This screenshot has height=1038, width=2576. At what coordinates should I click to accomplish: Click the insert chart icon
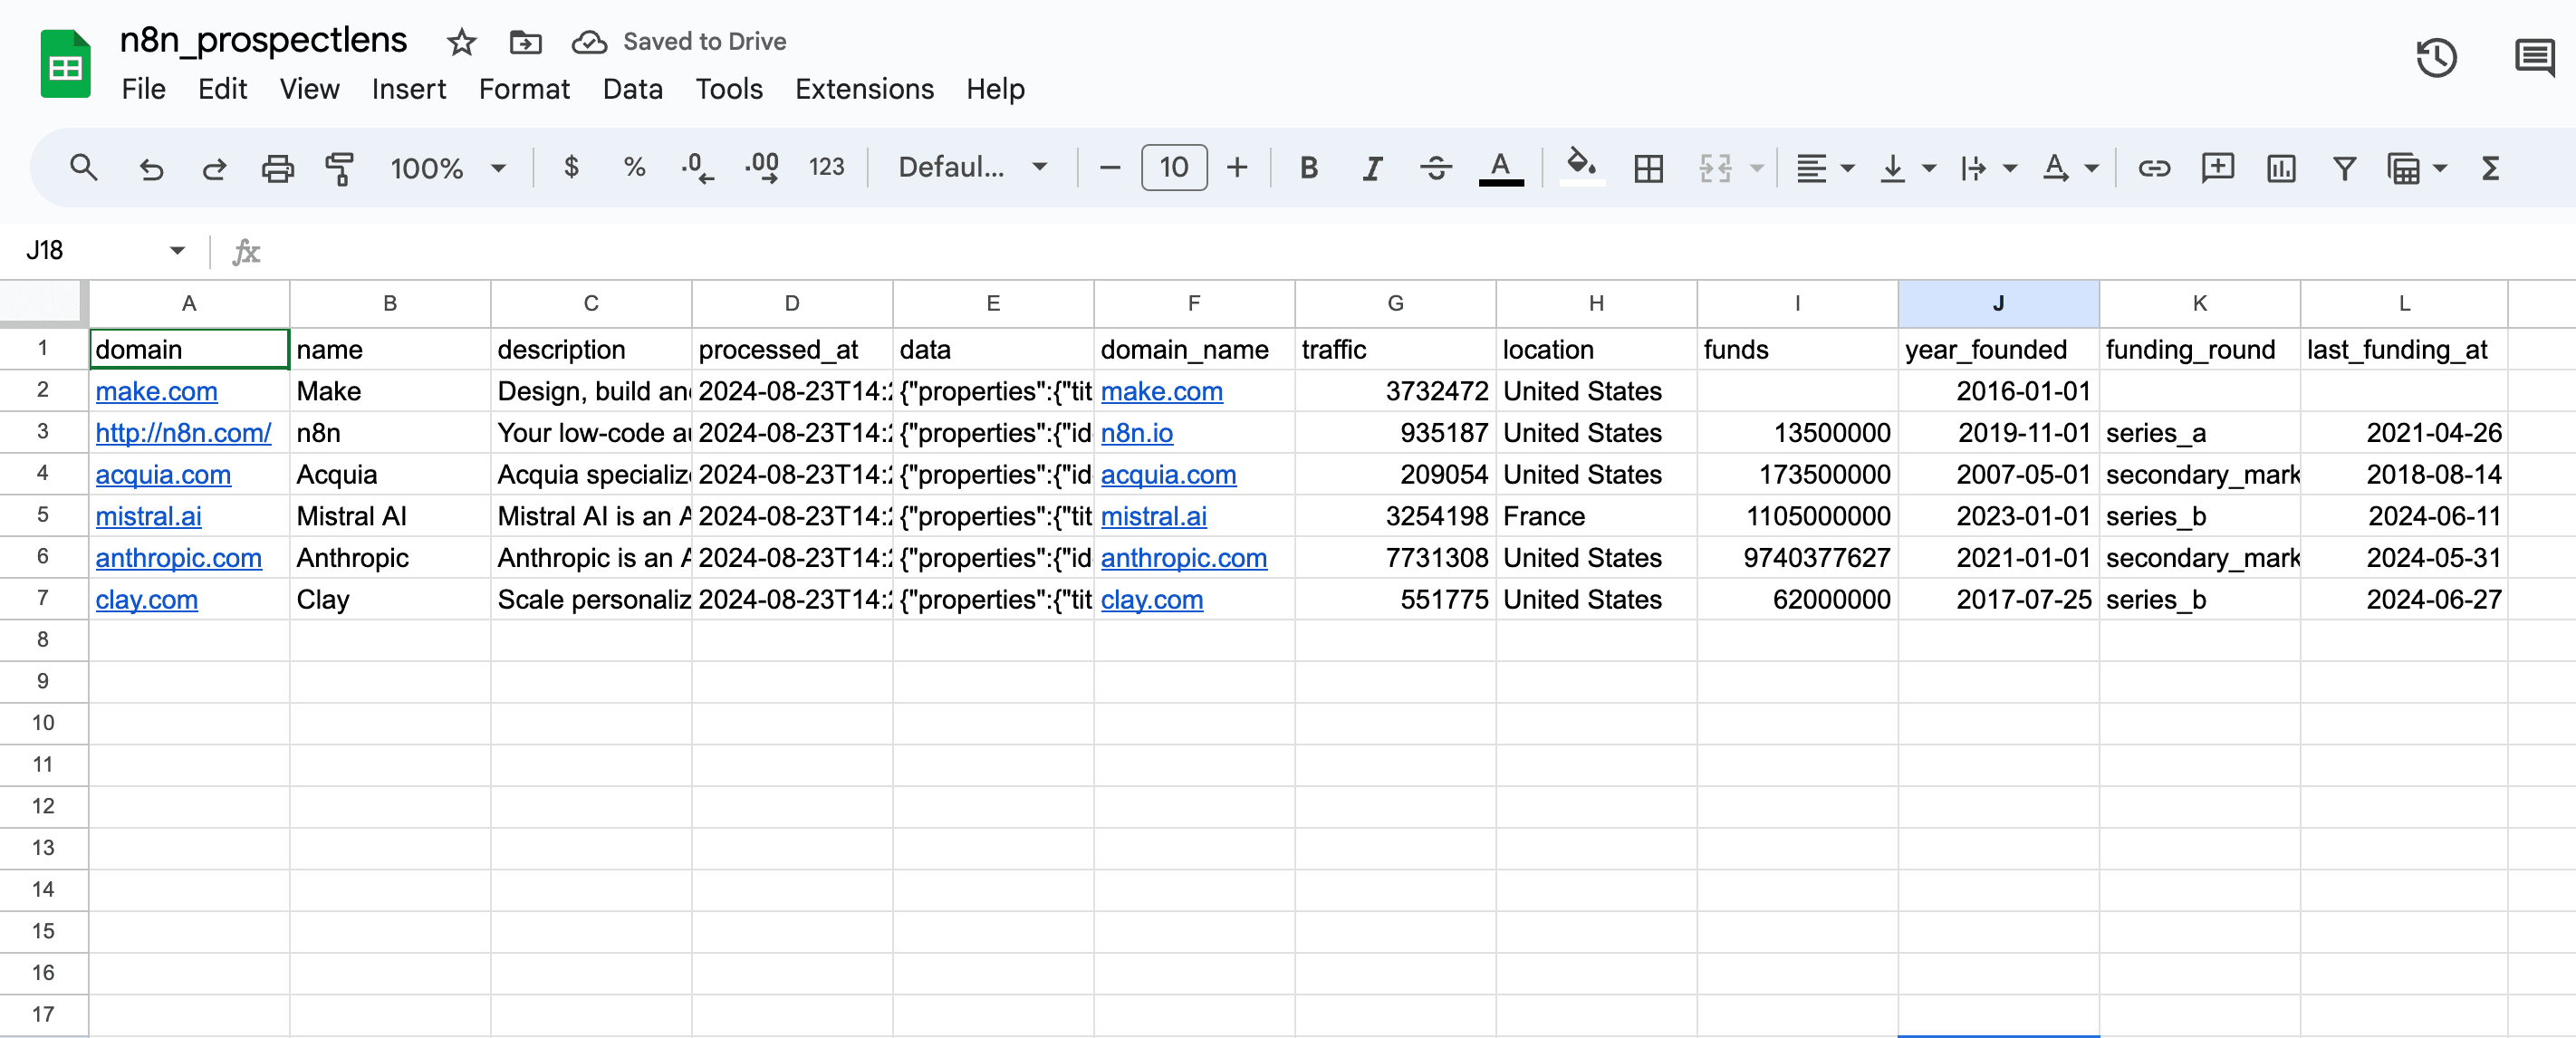(2281, 168)
